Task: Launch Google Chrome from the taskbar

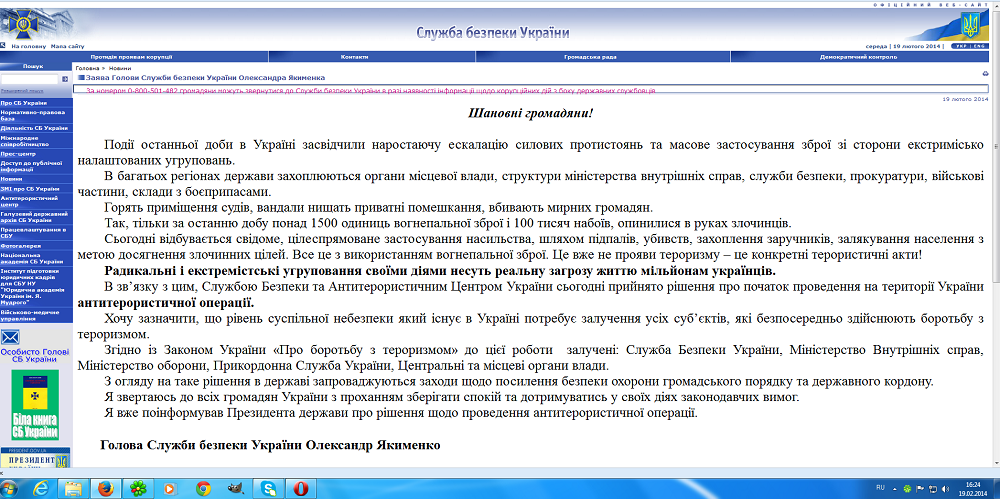Action: (x=203, y=488)
